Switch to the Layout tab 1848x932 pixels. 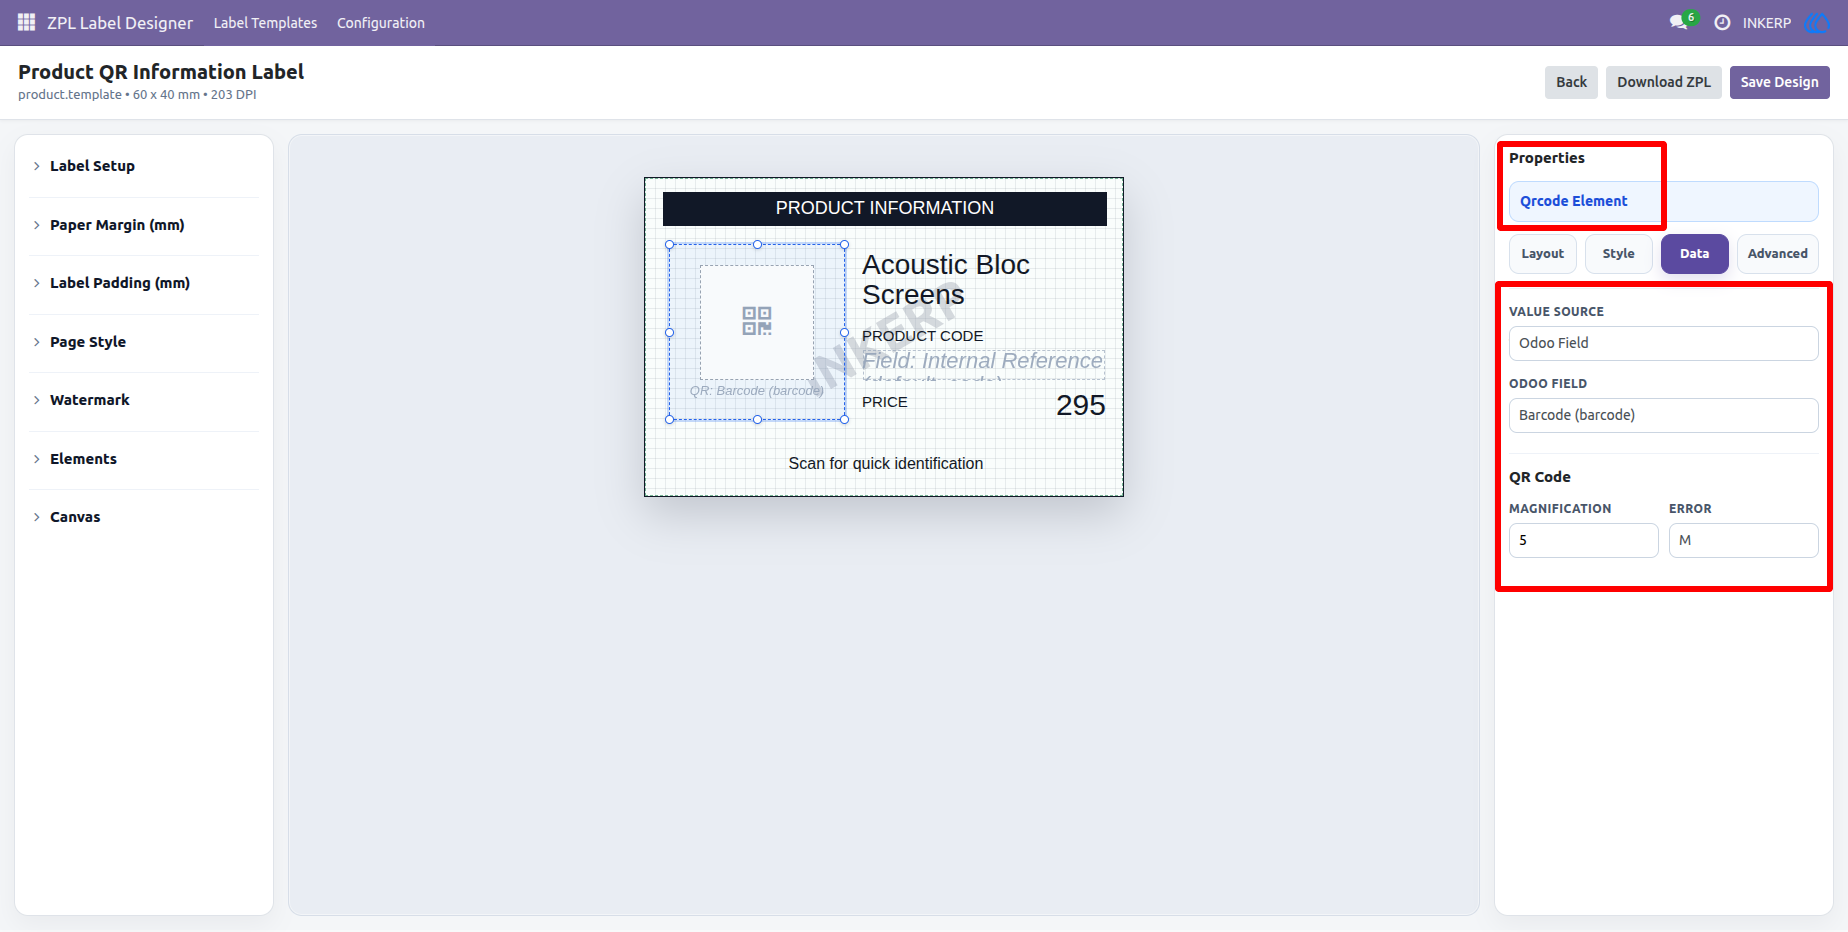click(1542, 254)
